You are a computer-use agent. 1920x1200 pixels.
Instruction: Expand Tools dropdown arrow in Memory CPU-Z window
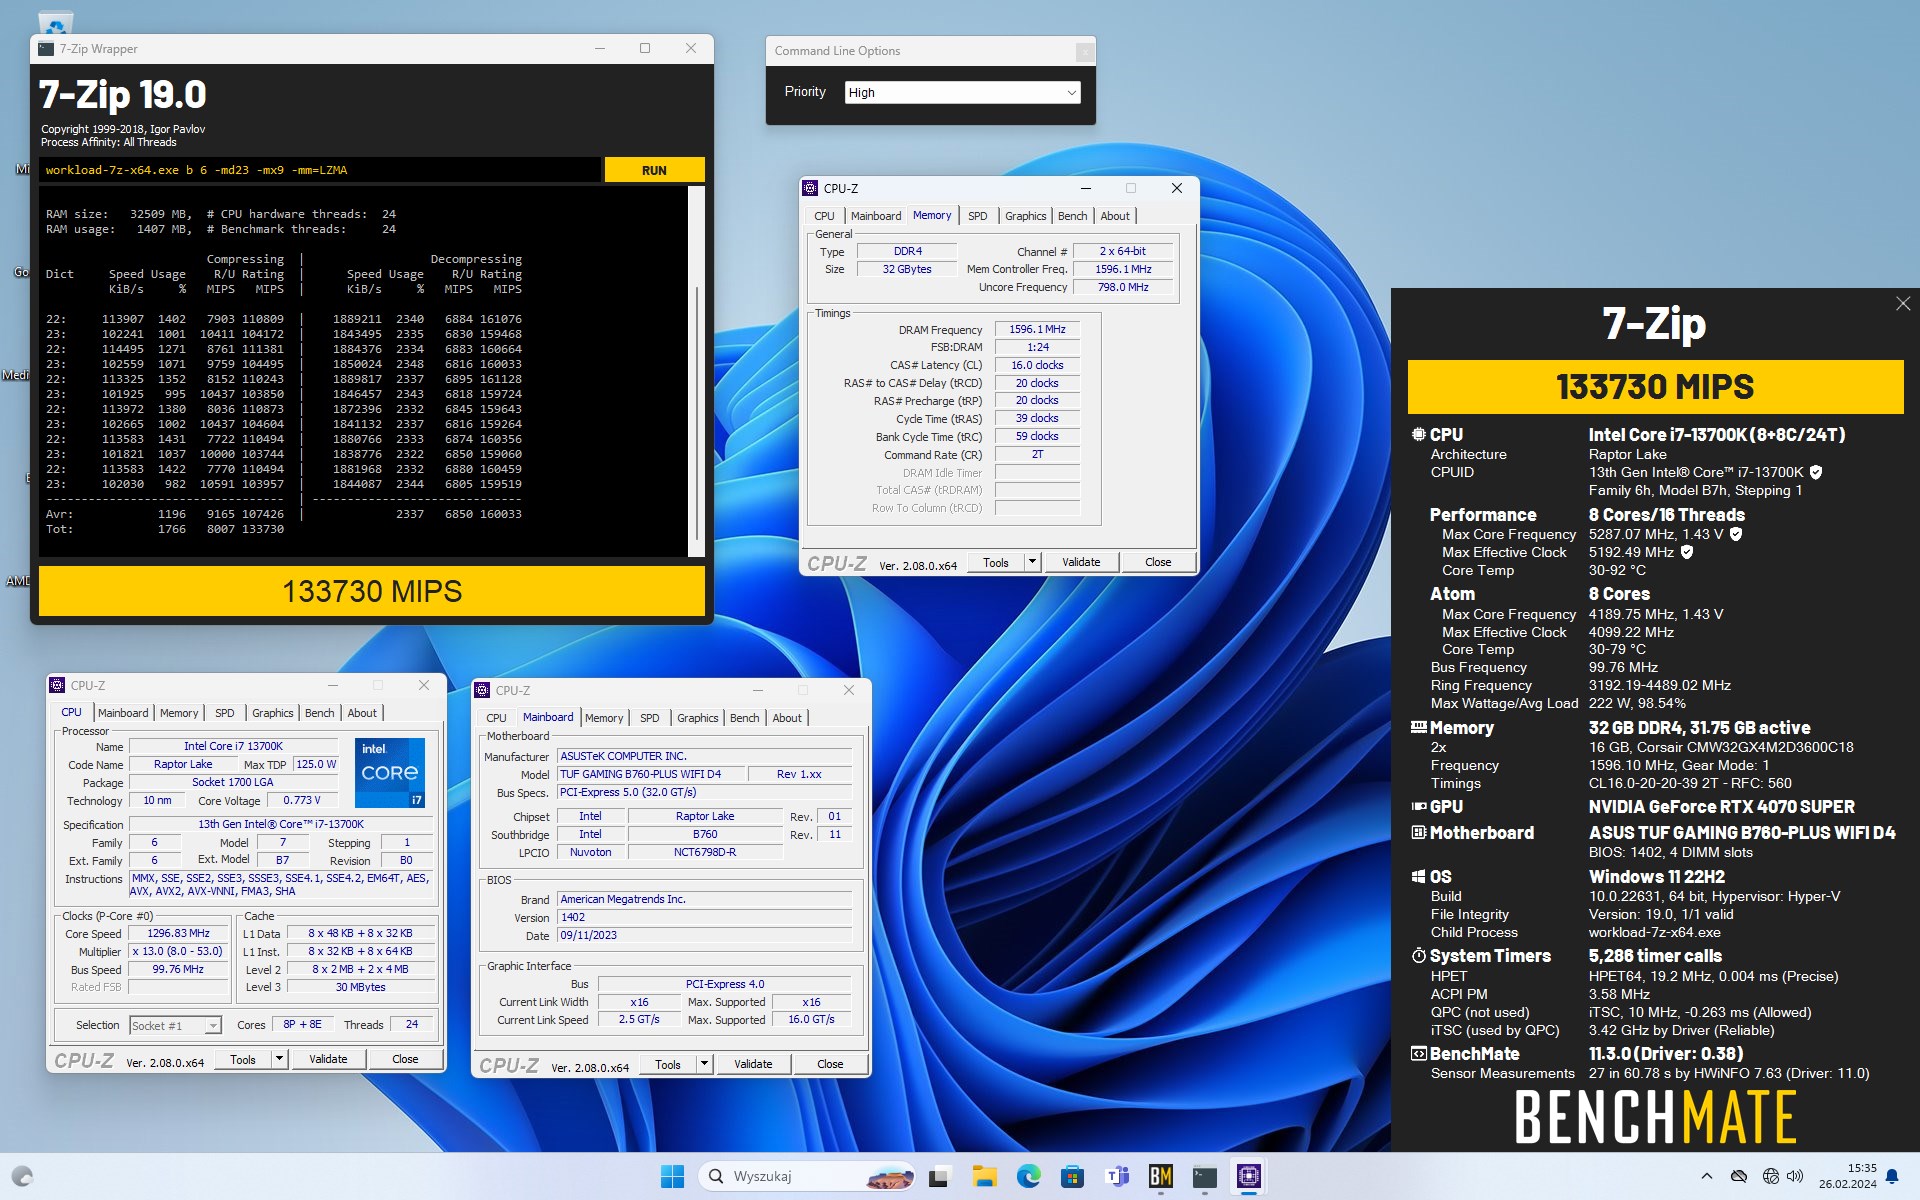(1032, 562)
